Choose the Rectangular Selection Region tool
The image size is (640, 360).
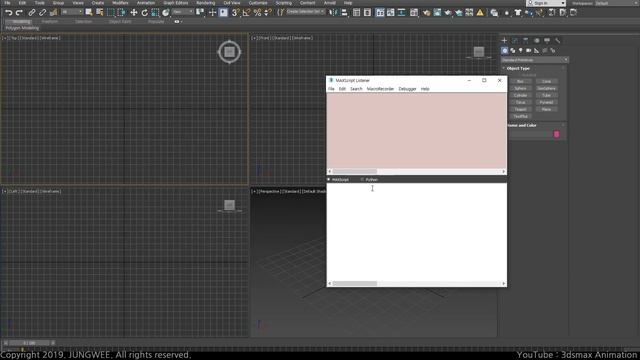(111, 13)
